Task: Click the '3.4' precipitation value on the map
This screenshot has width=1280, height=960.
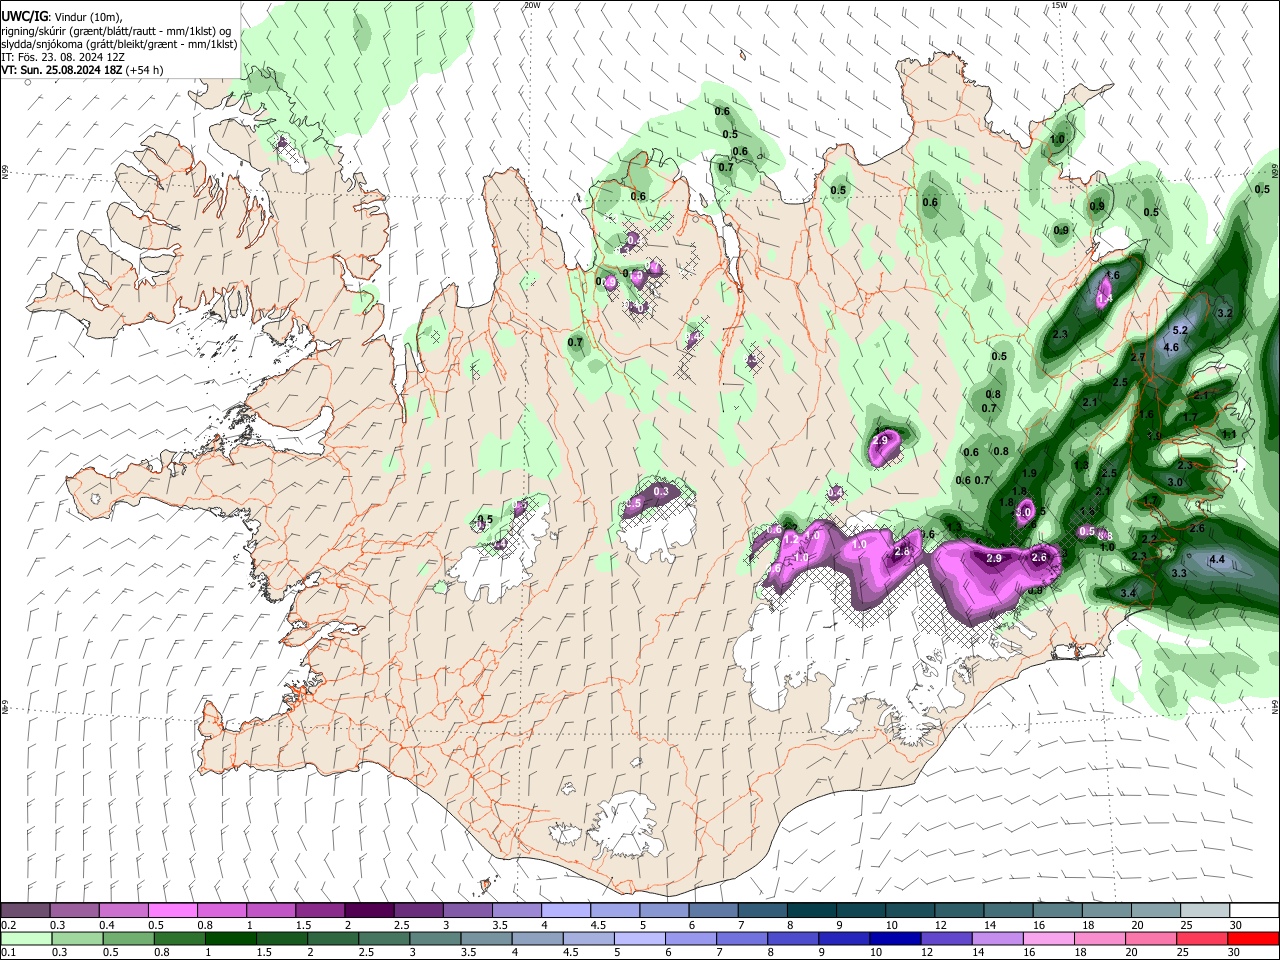Action: (x=1129, y=594)
